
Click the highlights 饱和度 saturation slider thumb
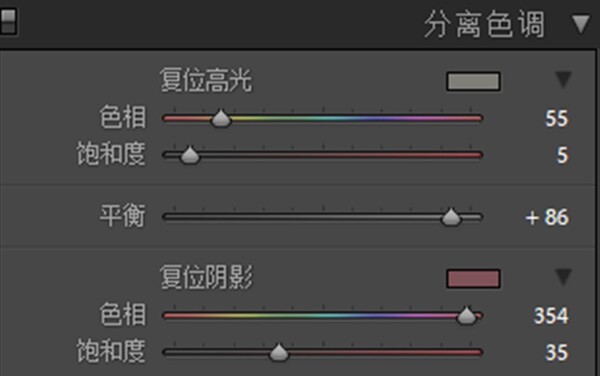pyautogui.click(x=189, y=155)
